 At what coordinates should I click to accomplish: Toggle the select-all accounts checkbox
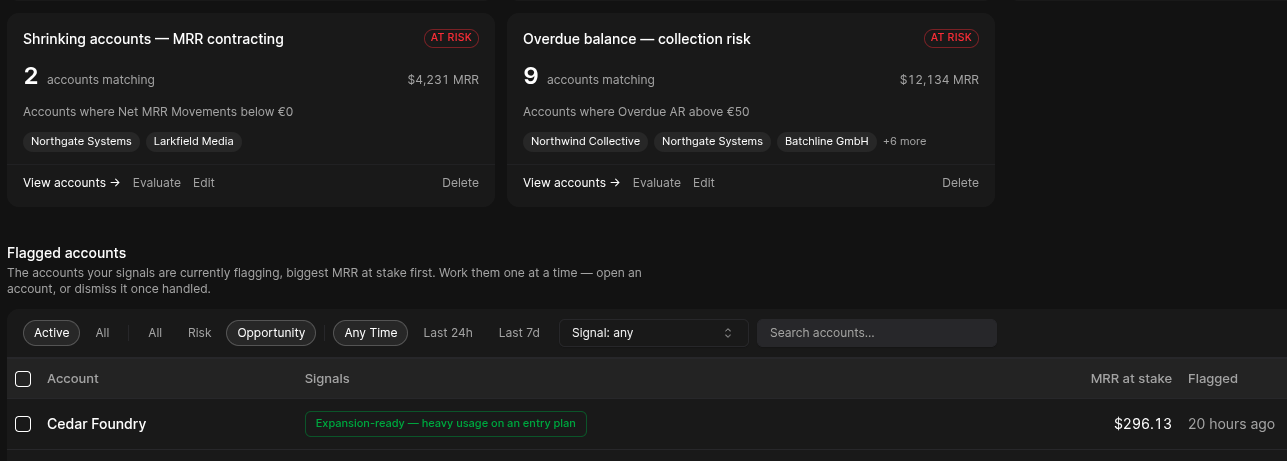pos(23,379)
